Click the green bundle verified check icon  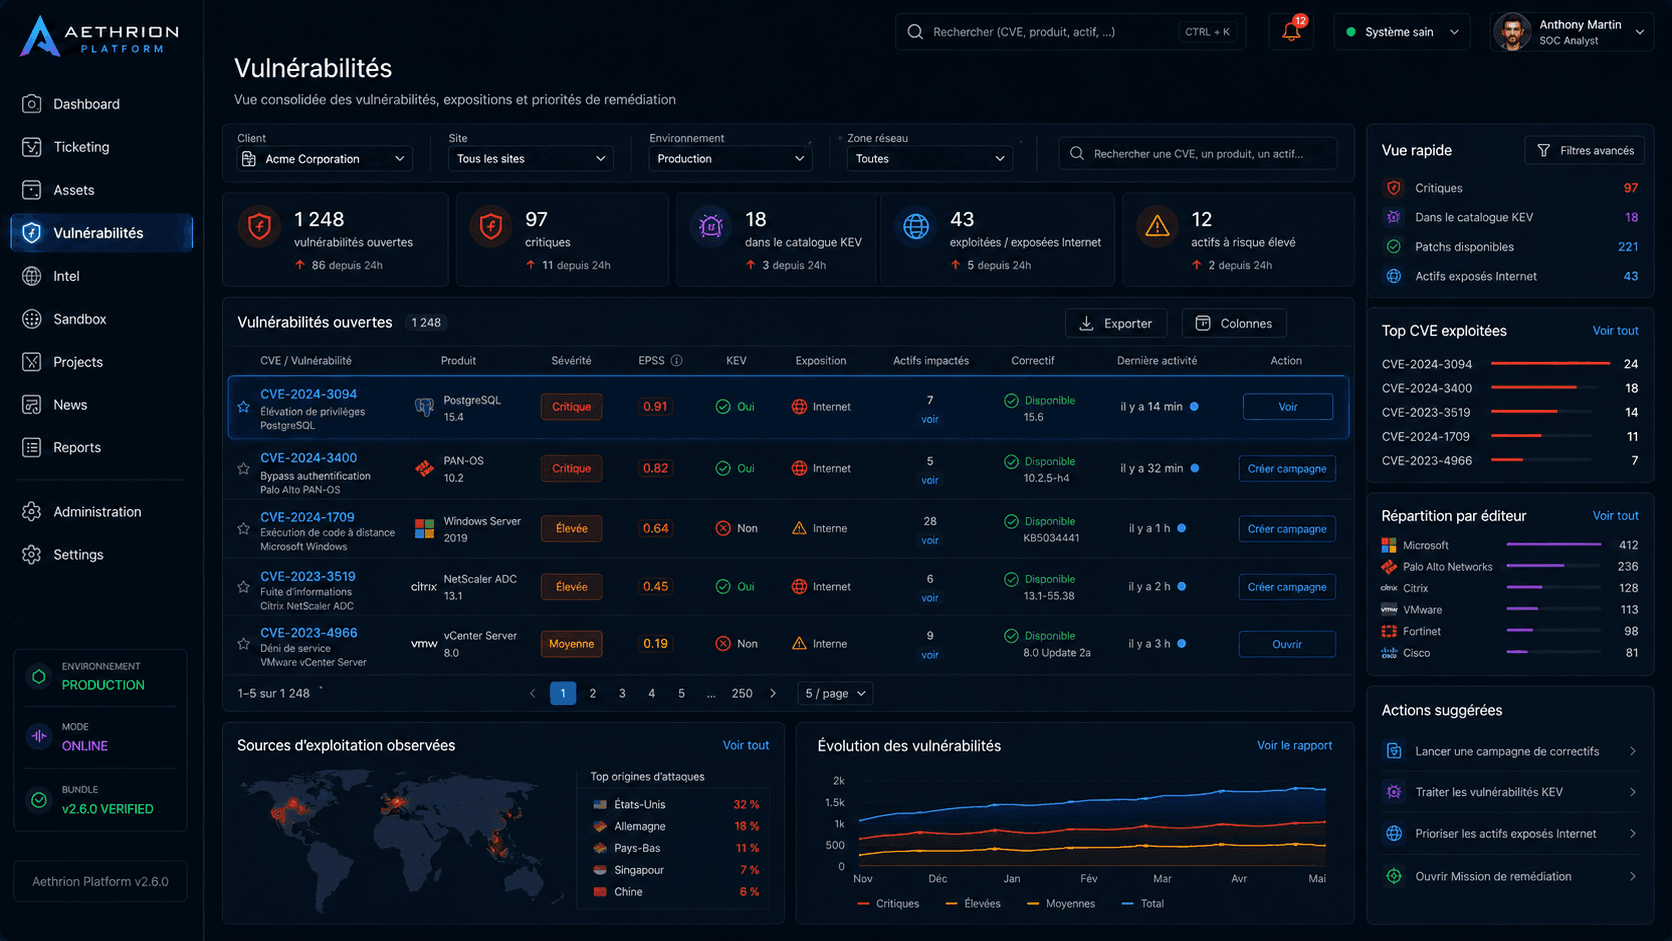tap(39, 800)
